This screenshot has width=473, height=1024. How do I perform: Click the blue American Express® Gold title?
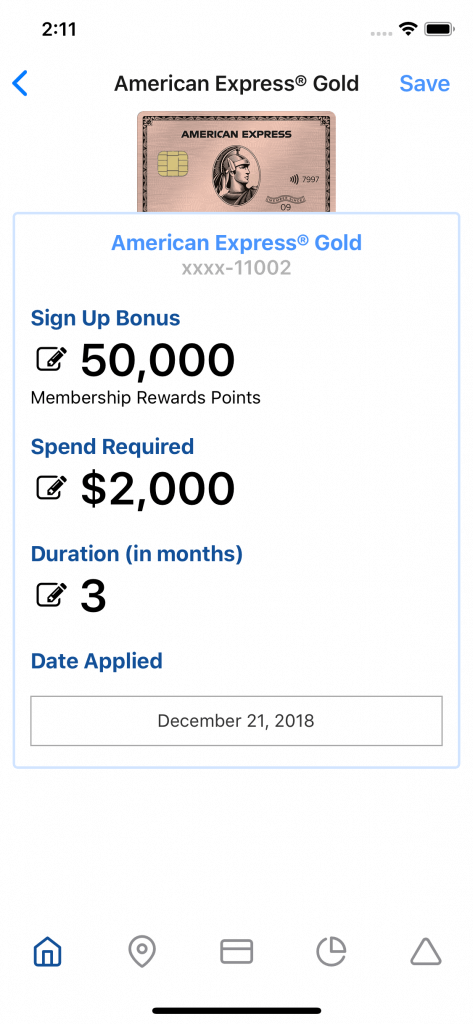[236, 242]
